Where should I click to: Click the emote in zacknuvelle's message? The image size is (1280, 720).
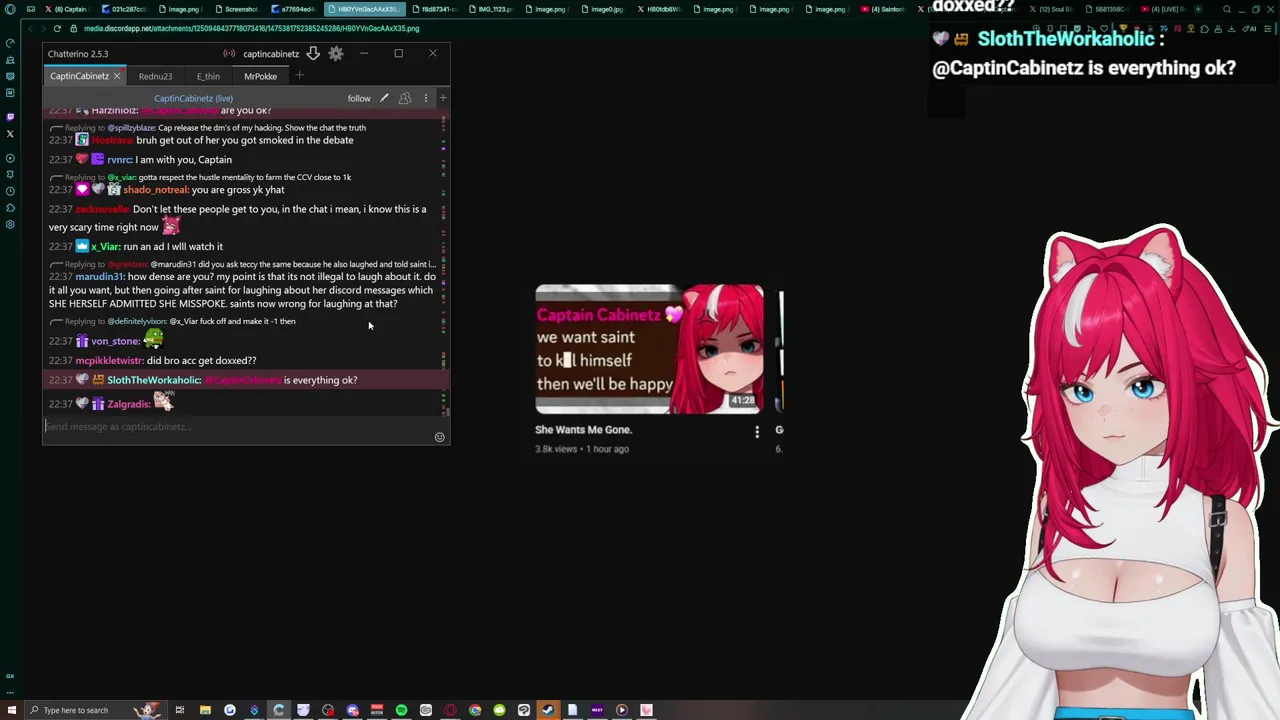171,227
